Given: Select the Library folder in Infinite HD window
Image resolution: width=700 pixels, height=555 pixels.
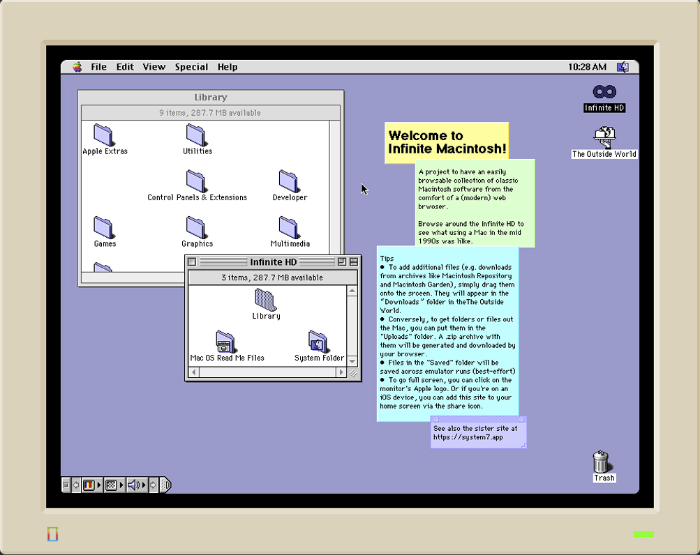Looking at the screenshot, I should point(266,300).
